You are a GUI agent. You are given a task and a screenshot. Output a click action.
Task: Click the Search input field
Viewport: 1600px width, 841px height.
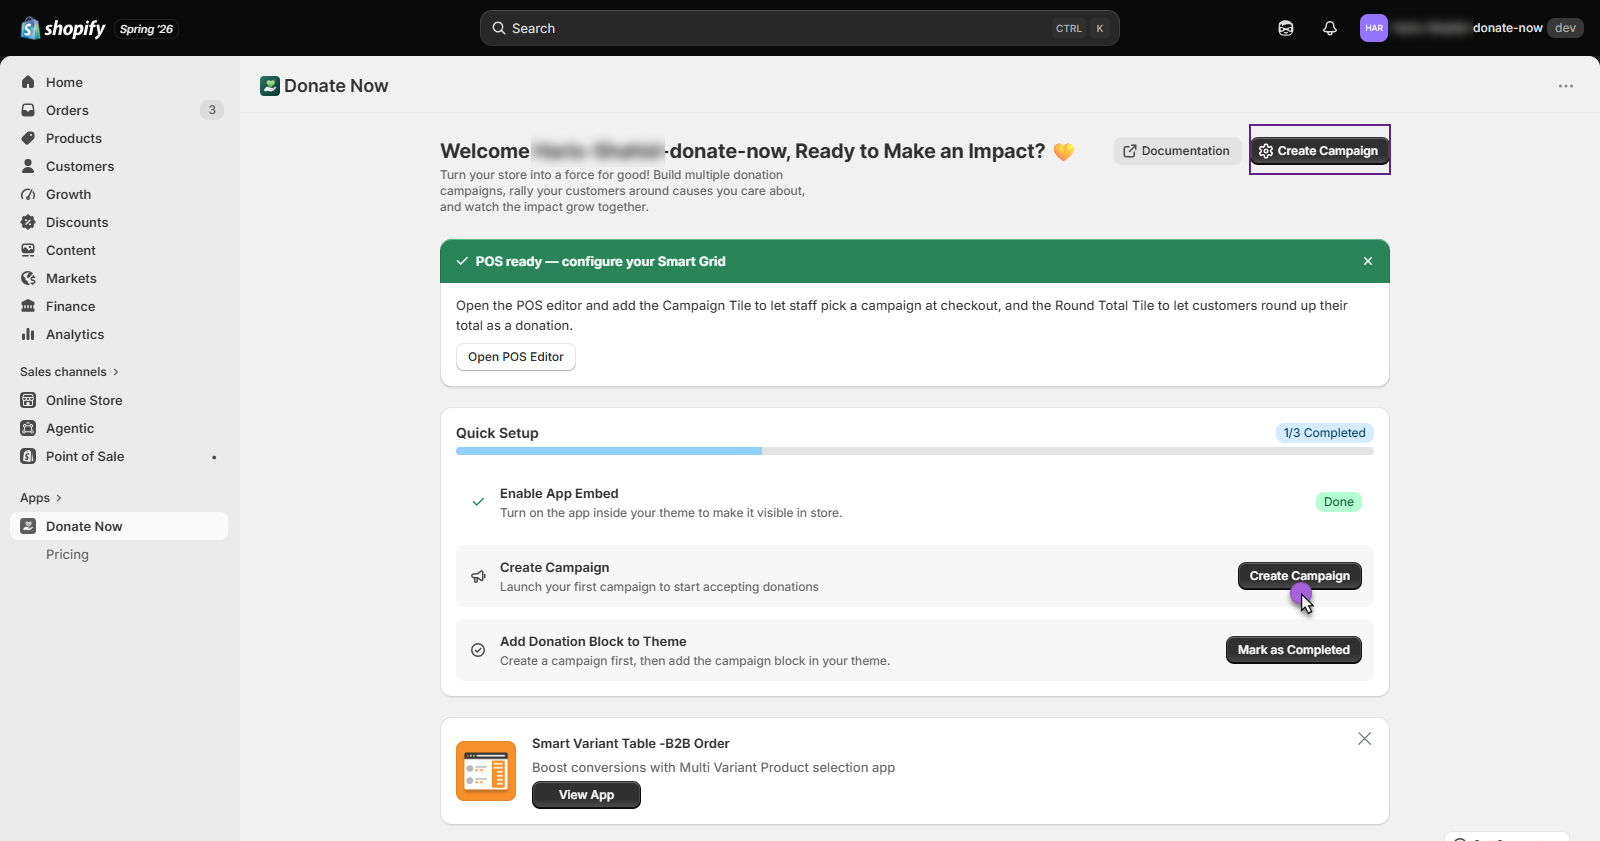[800, 28]
